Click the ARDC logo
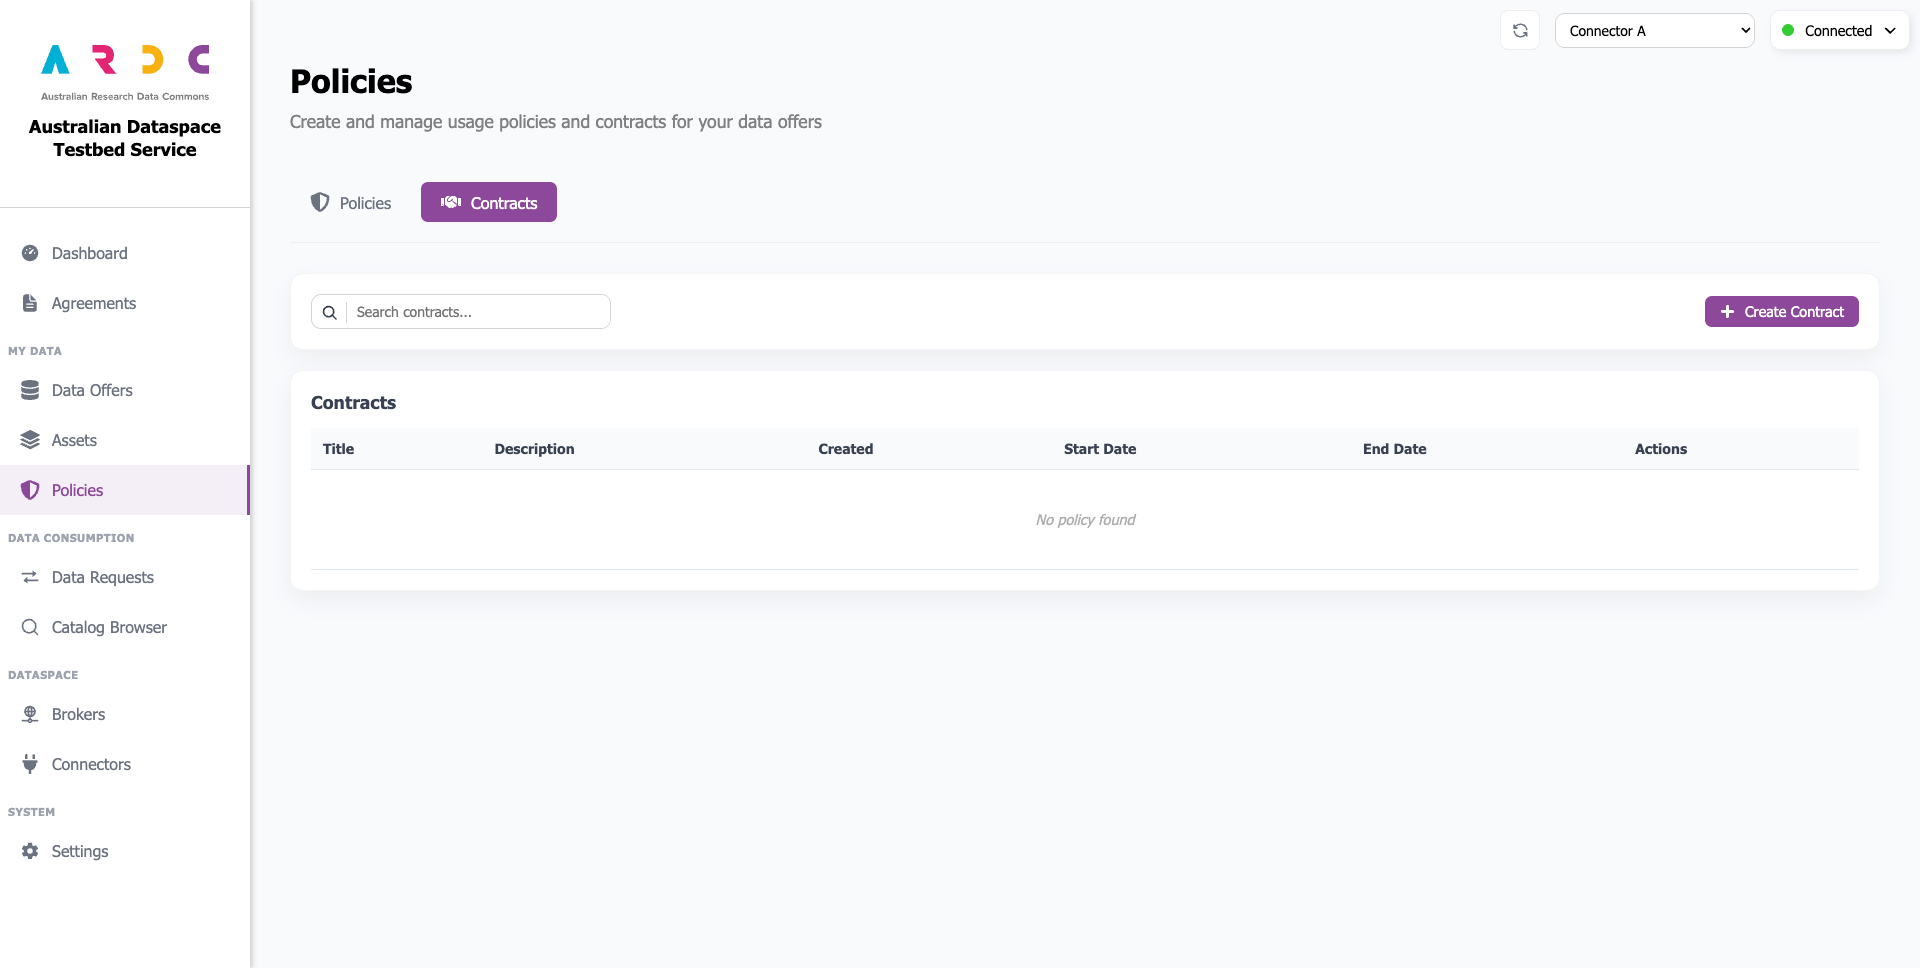Image resolution: width=1920 pixels, height=968 pixels. tap(125, 72)
